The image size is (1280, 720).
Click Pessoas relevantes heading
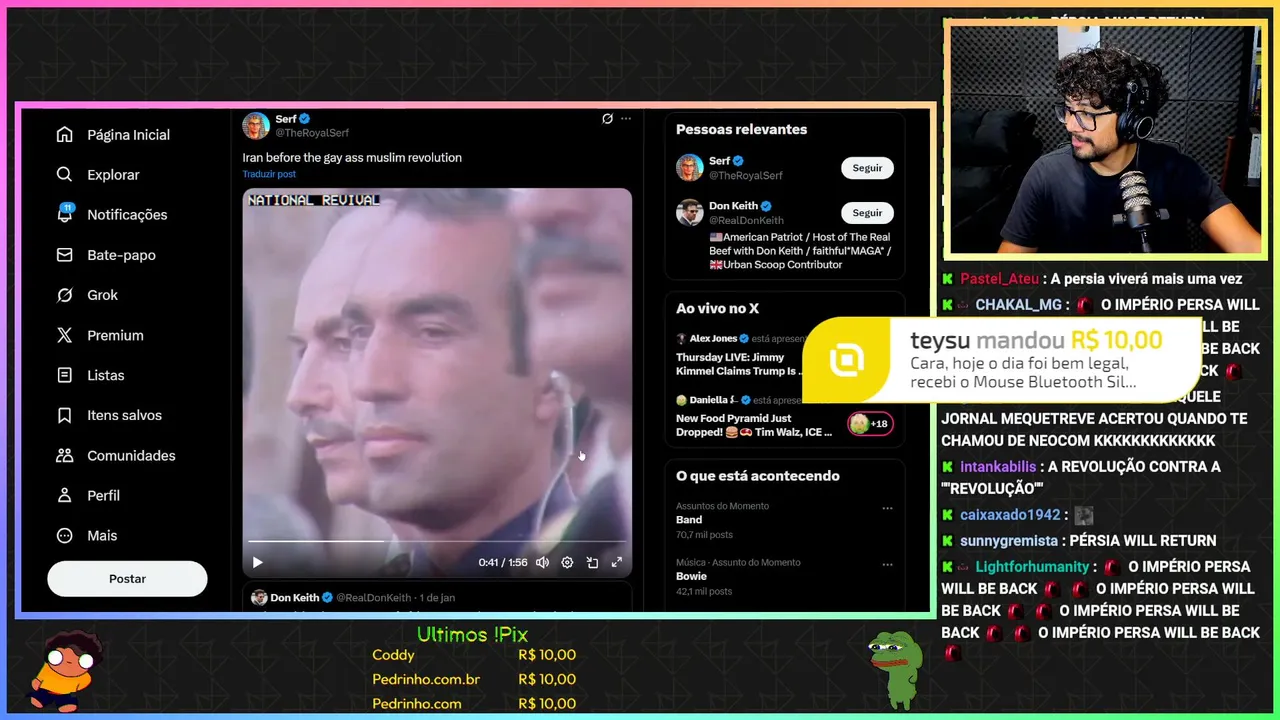(741, 129)
